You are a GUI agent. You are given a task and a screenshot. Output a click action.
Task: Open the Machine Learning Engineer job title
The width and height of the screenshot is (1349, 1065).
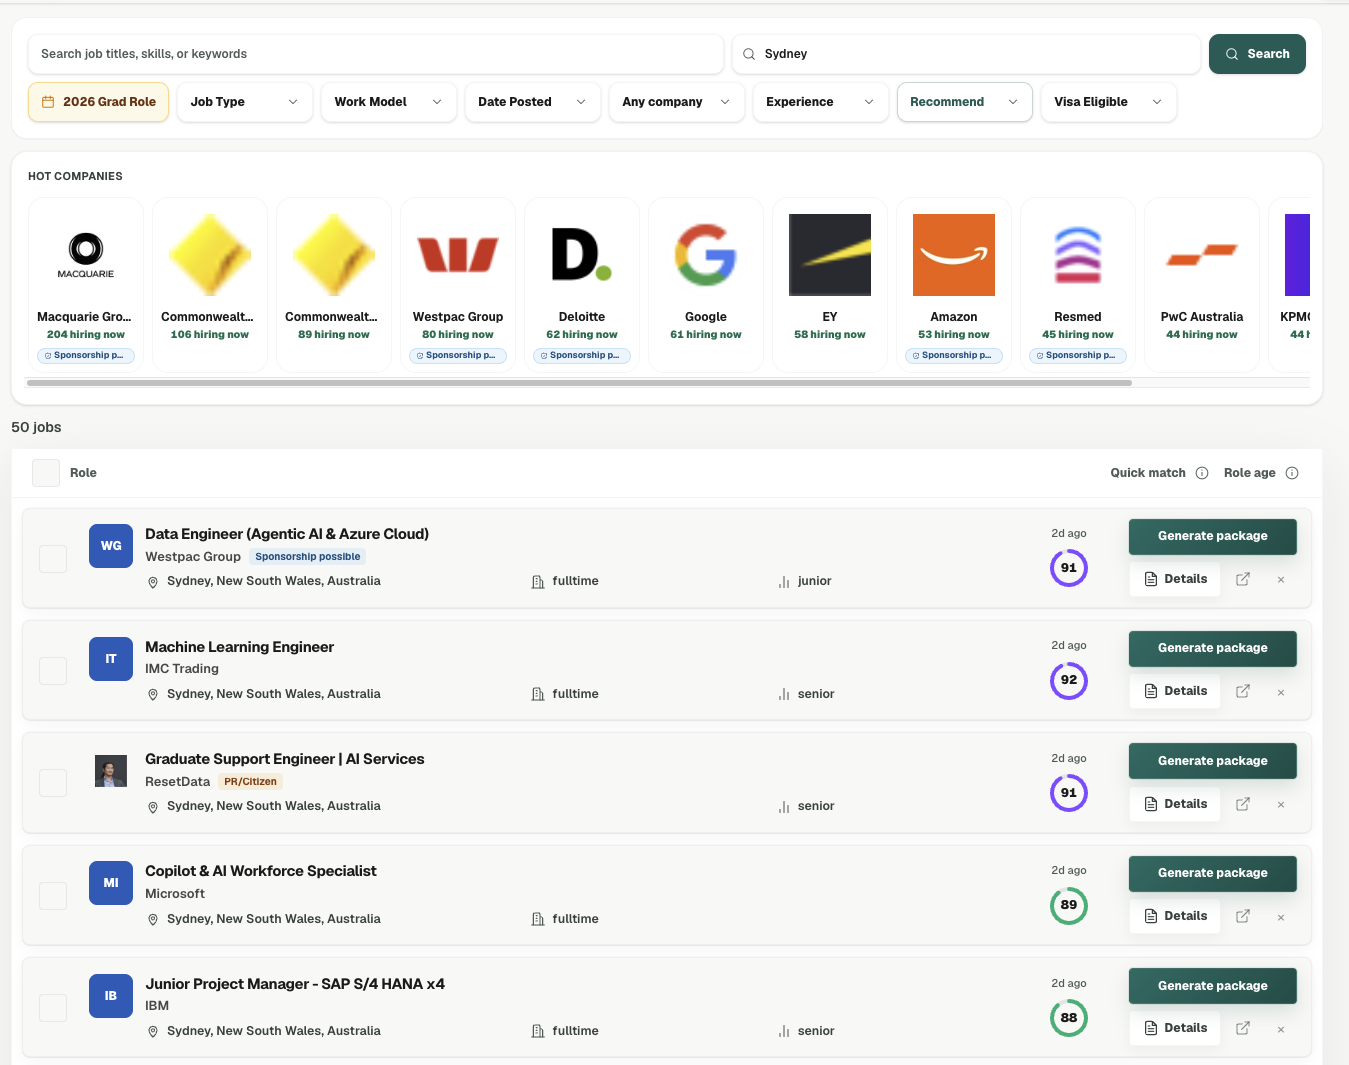click(x=240, y=647)
